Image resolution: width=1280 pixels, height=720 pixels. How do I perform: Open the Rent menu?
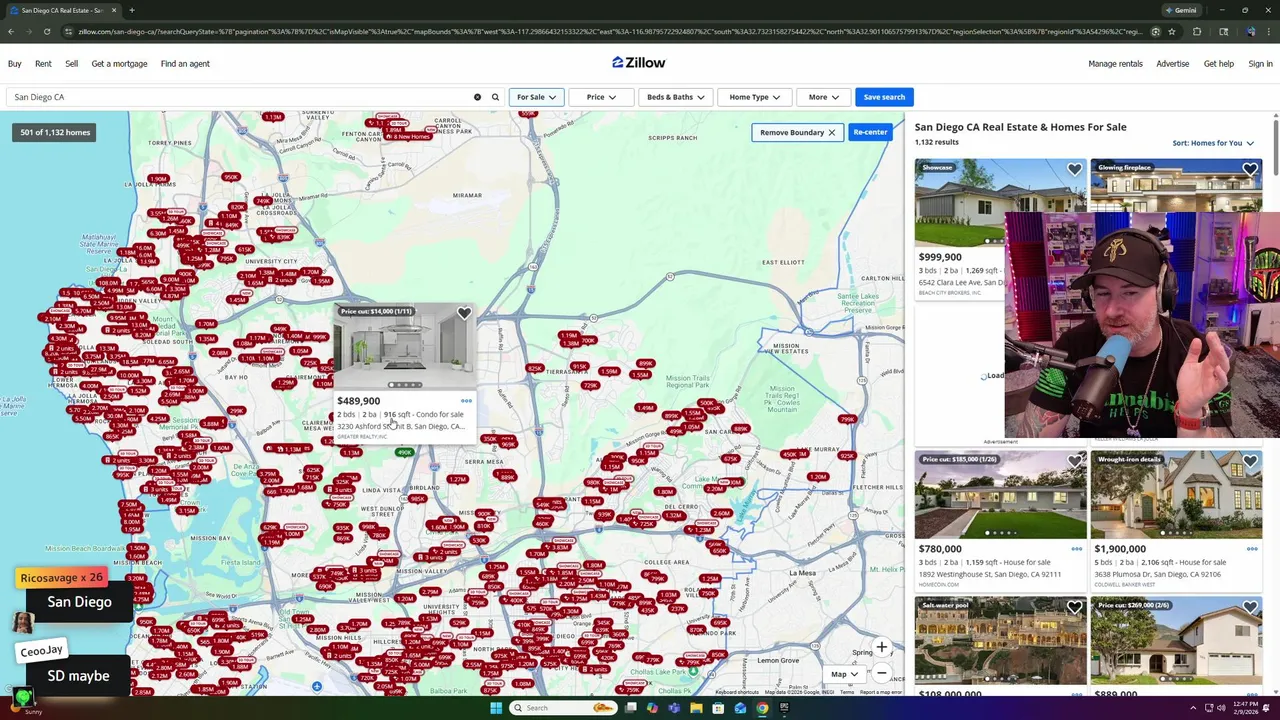coord(43,64)
